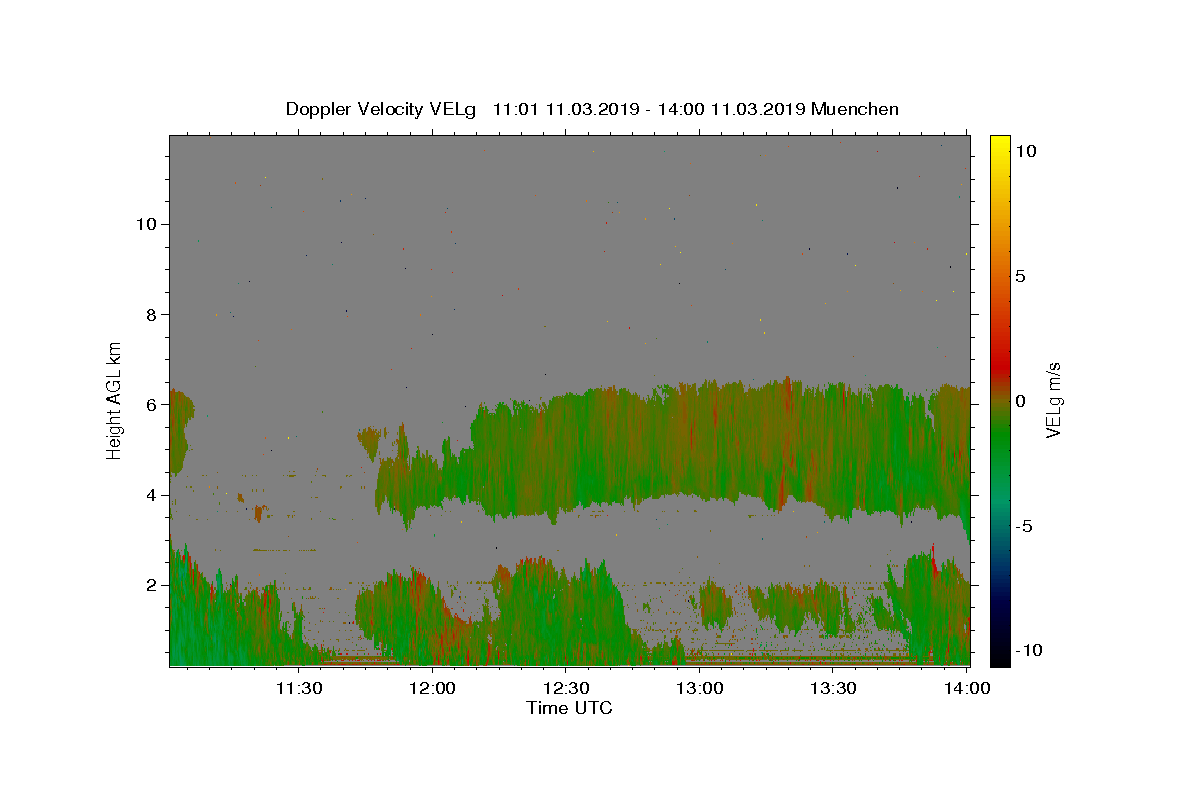Click the '13:00' time tick label

(x=700, y=687)
